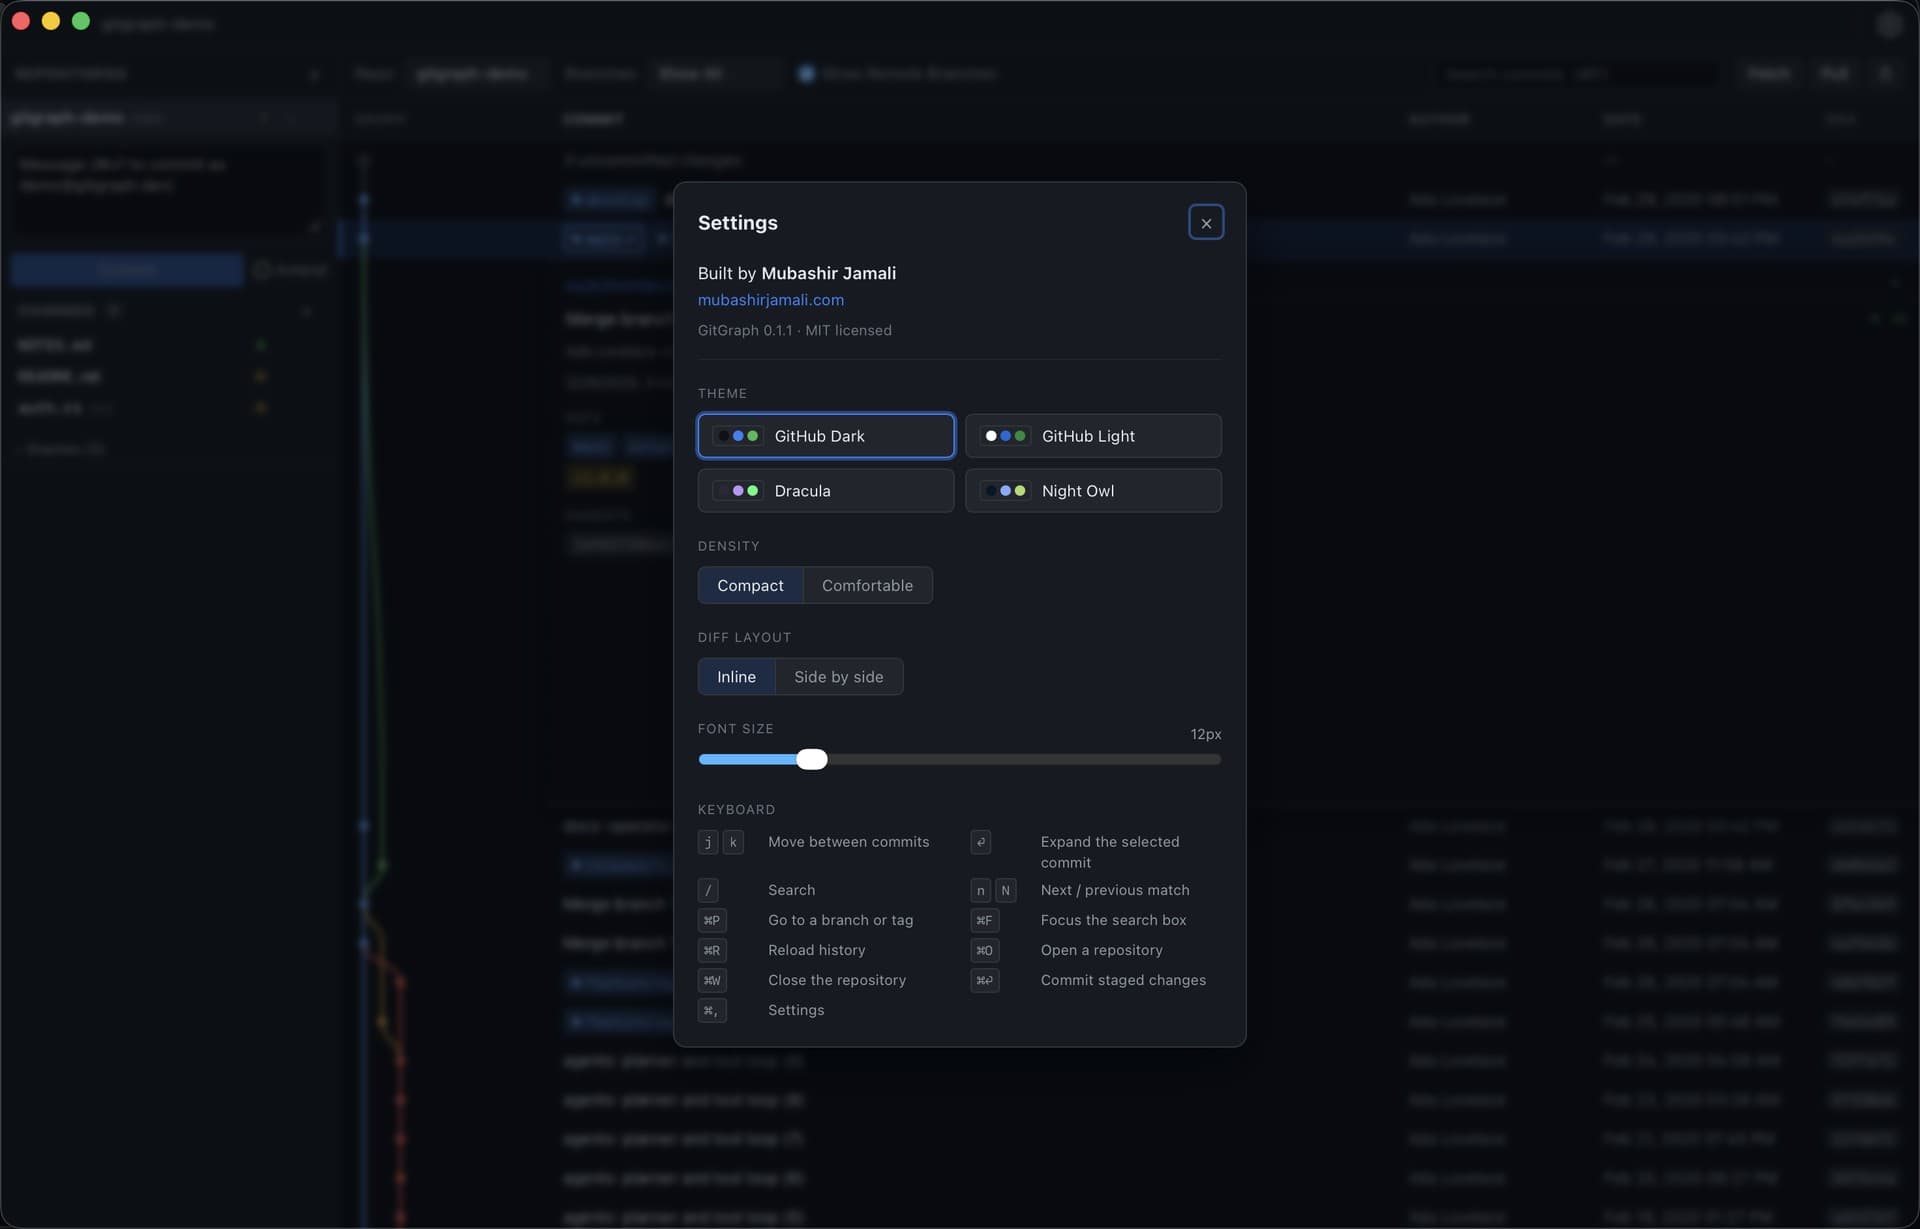1920x1229 pixels.
Task: Click the "Next / previous match" description
Action: tap(1115, 890)
